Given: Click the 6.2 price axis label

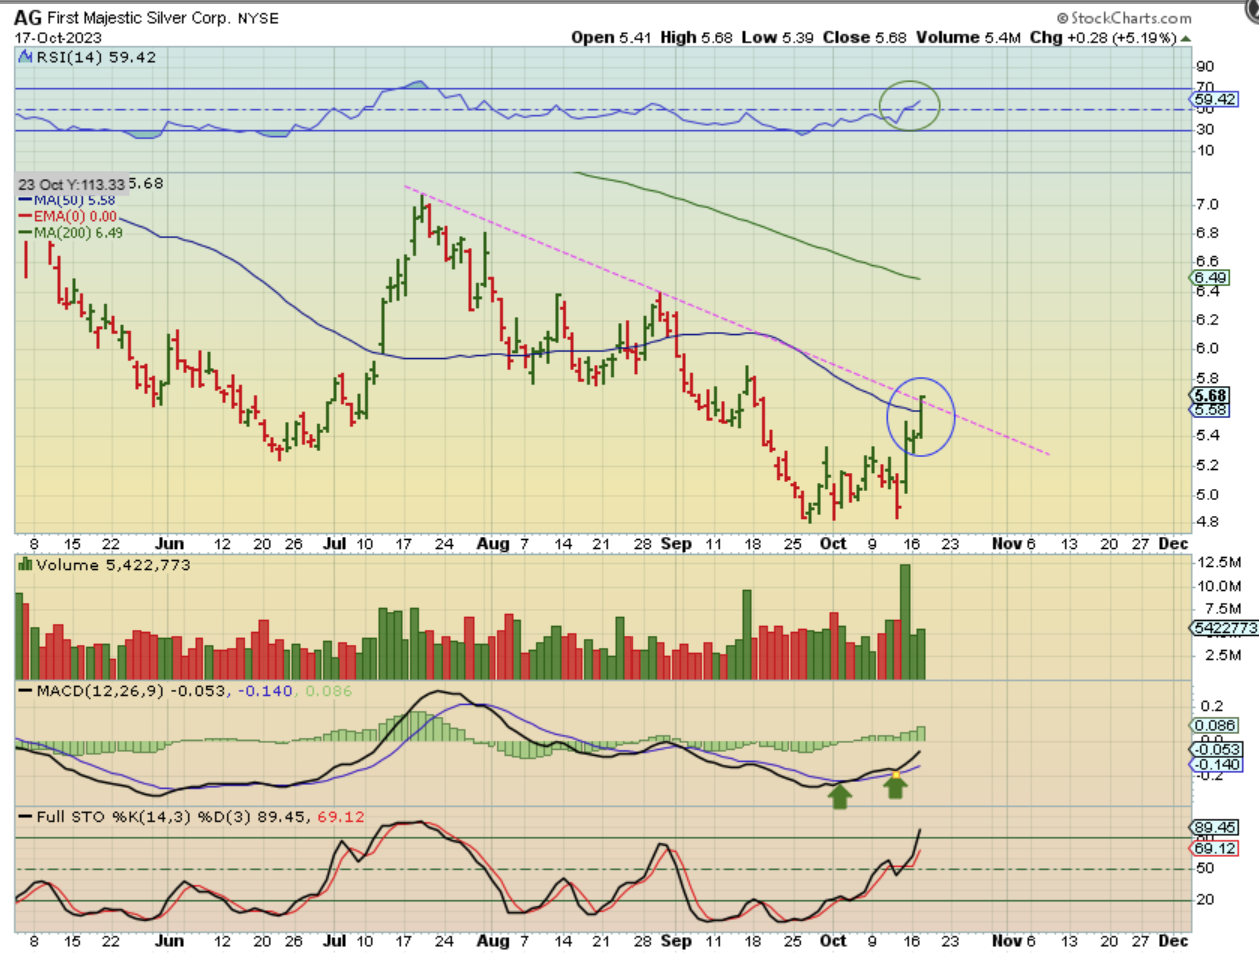Looking at the screenshot, I should coord(1207,320).
